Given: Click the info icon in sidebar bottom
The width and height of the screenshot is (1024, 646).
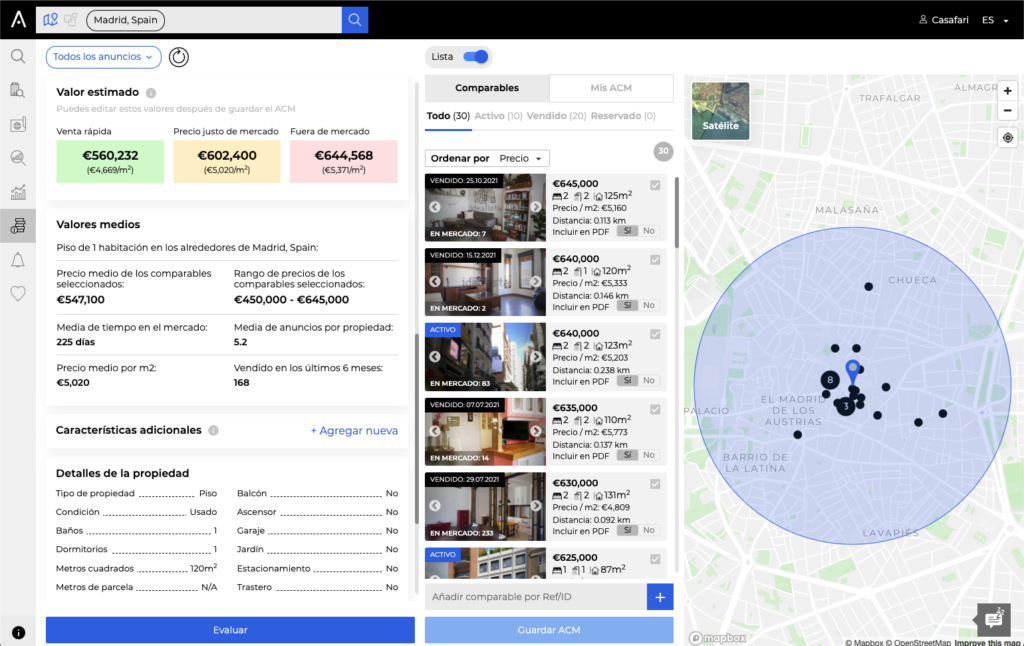Looking at the screenshot, I should pyautogui.click(x=18, y=632).
